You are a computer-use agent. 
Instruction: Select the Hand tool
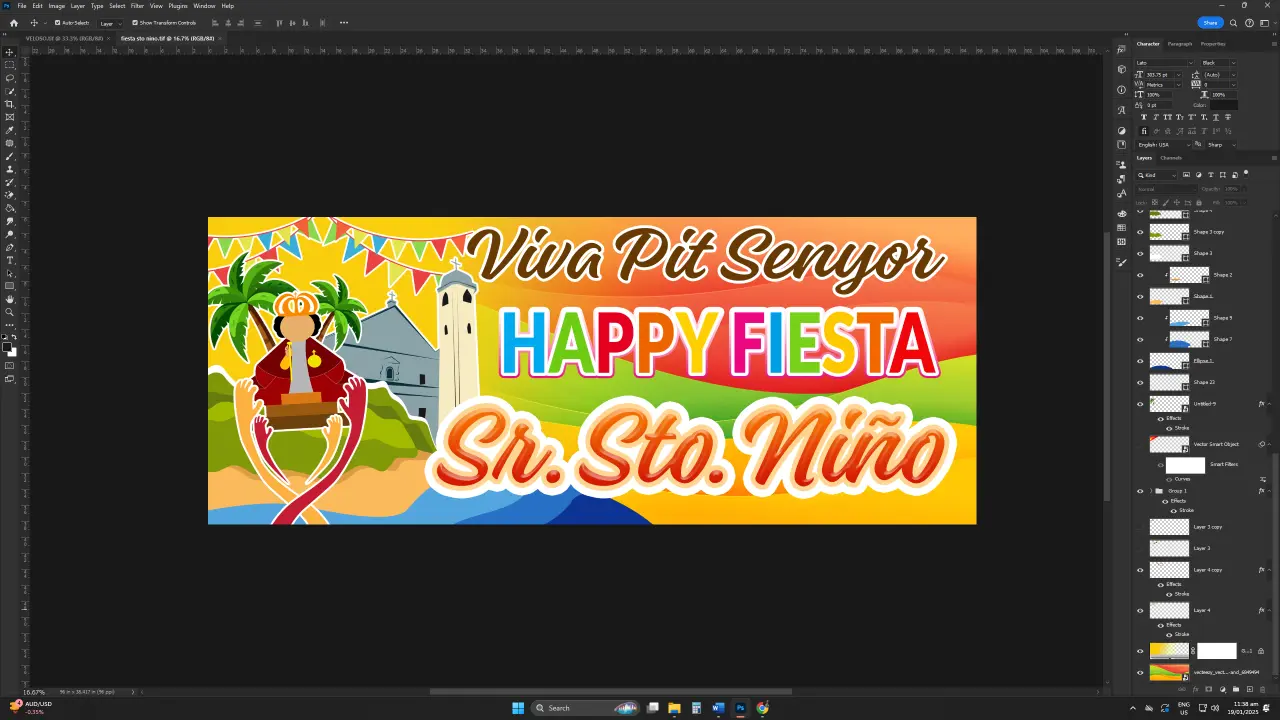tap(10, 299)
